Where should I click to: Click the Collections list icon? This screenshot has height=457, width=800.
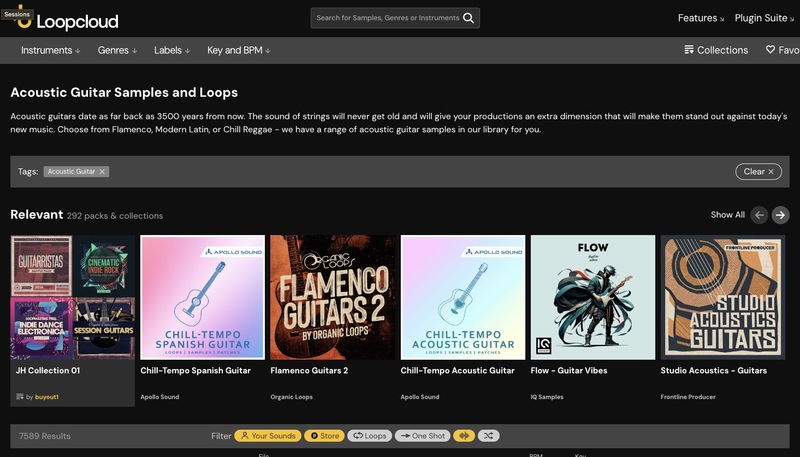tap(689, 50)
